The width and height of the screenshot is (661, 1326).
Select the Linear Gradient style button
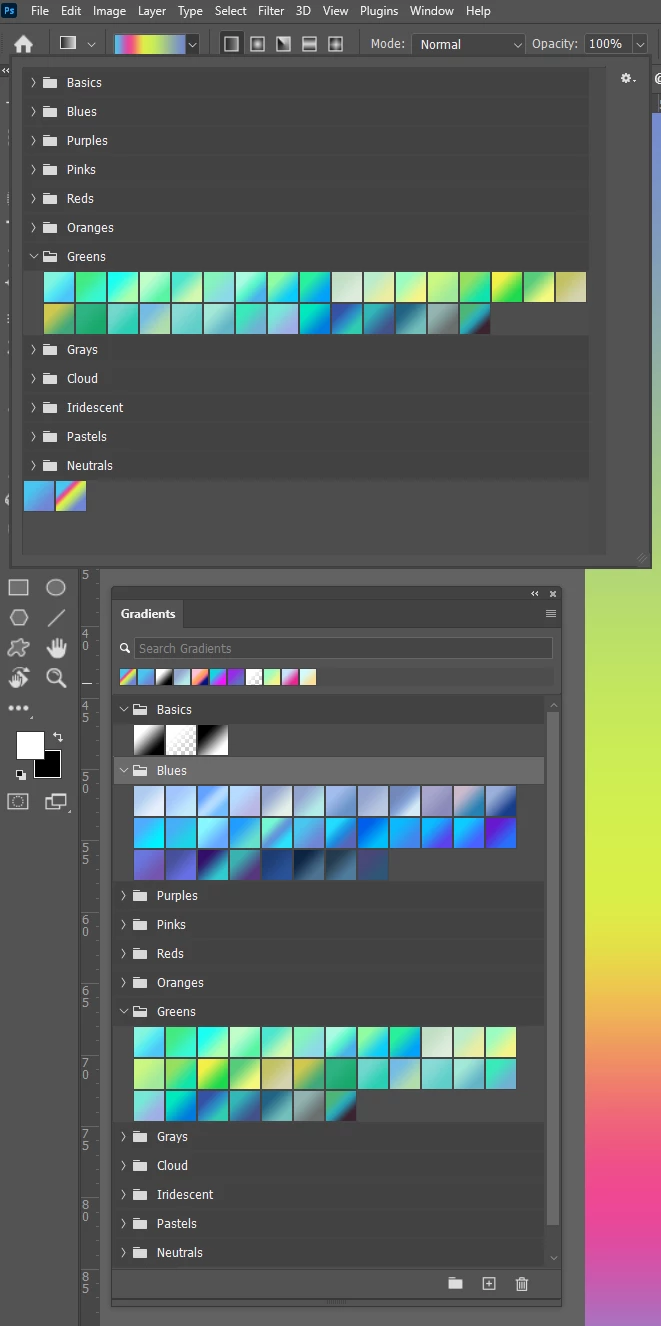coord(231,44)
